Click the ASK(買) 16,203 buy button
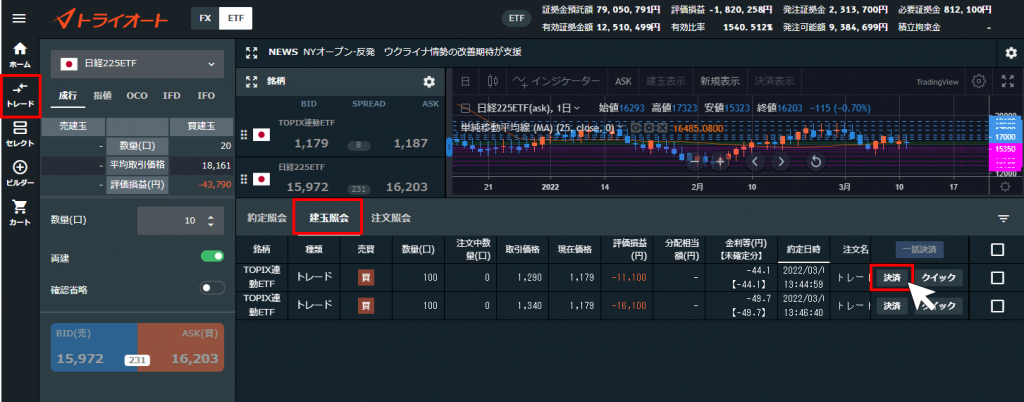 (181, 347)
